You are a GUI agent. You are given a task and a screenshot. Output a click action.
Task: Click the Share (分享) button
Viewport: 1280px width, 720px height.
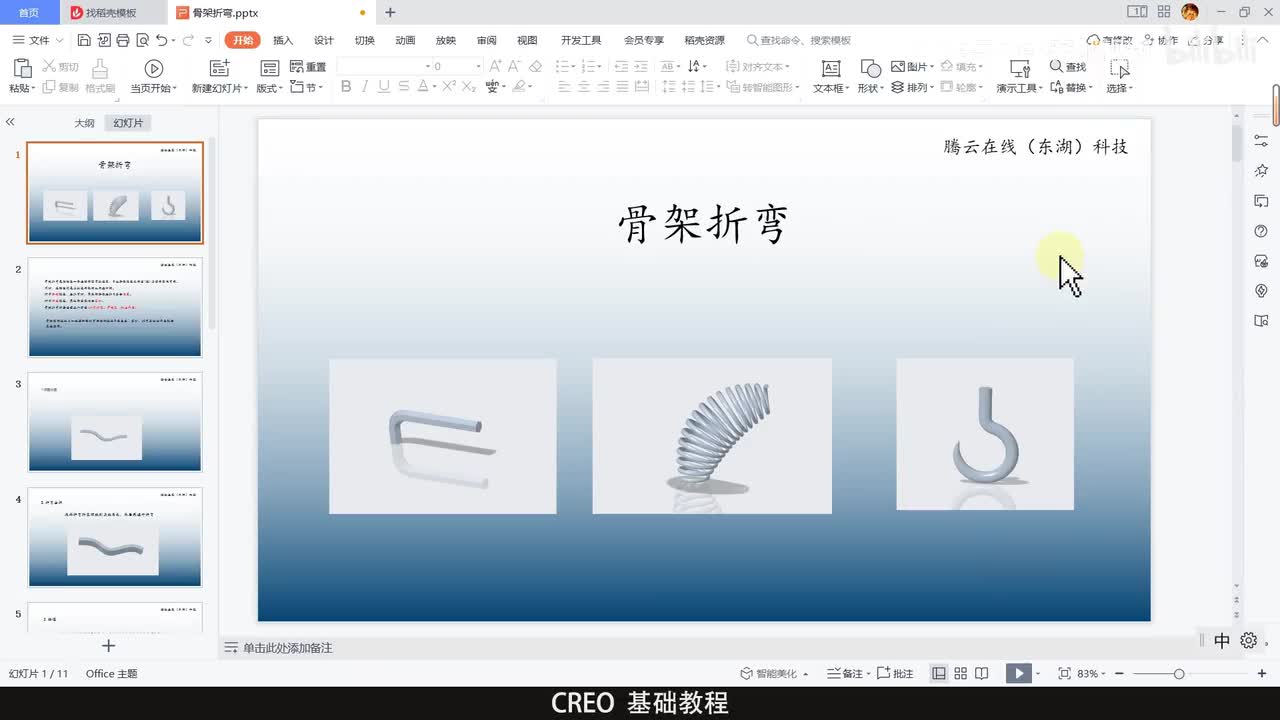[x=1205, y=40]
